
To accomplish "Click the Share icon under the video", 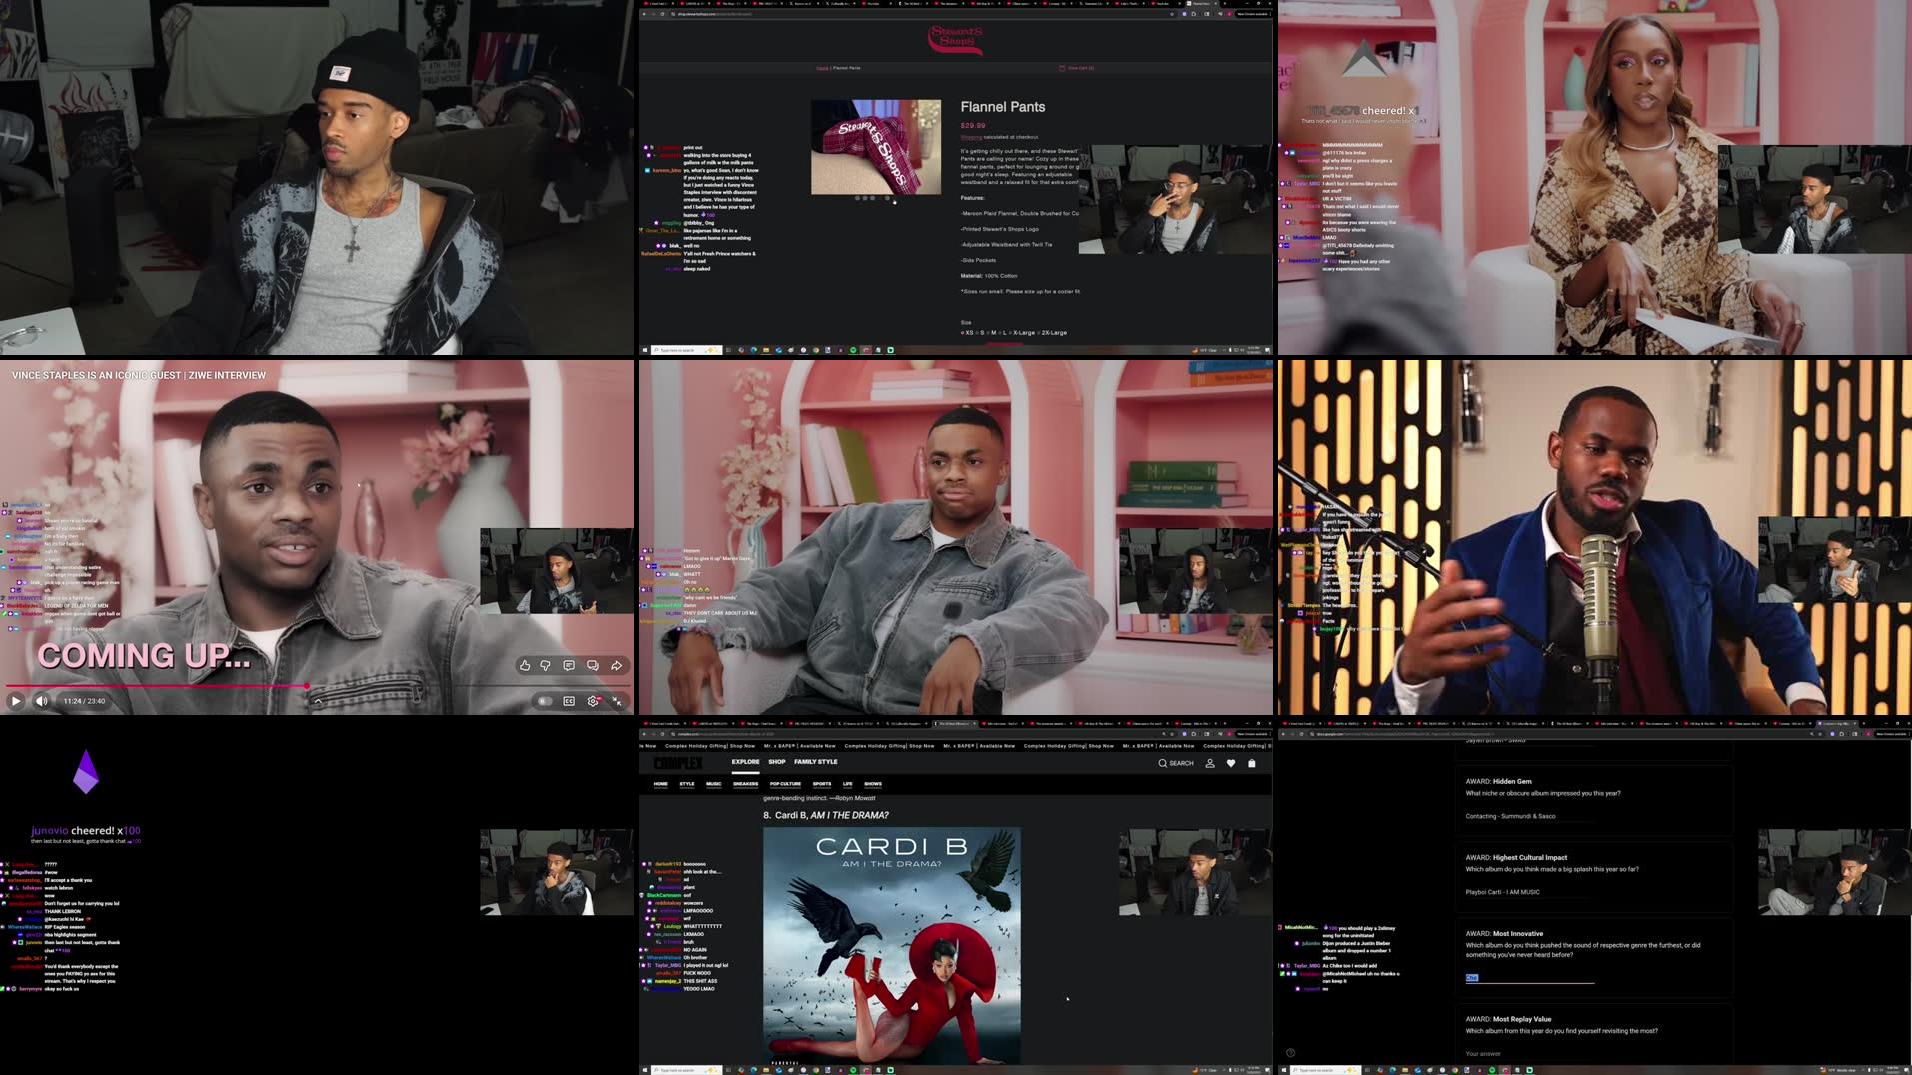I will pos(617,665).
